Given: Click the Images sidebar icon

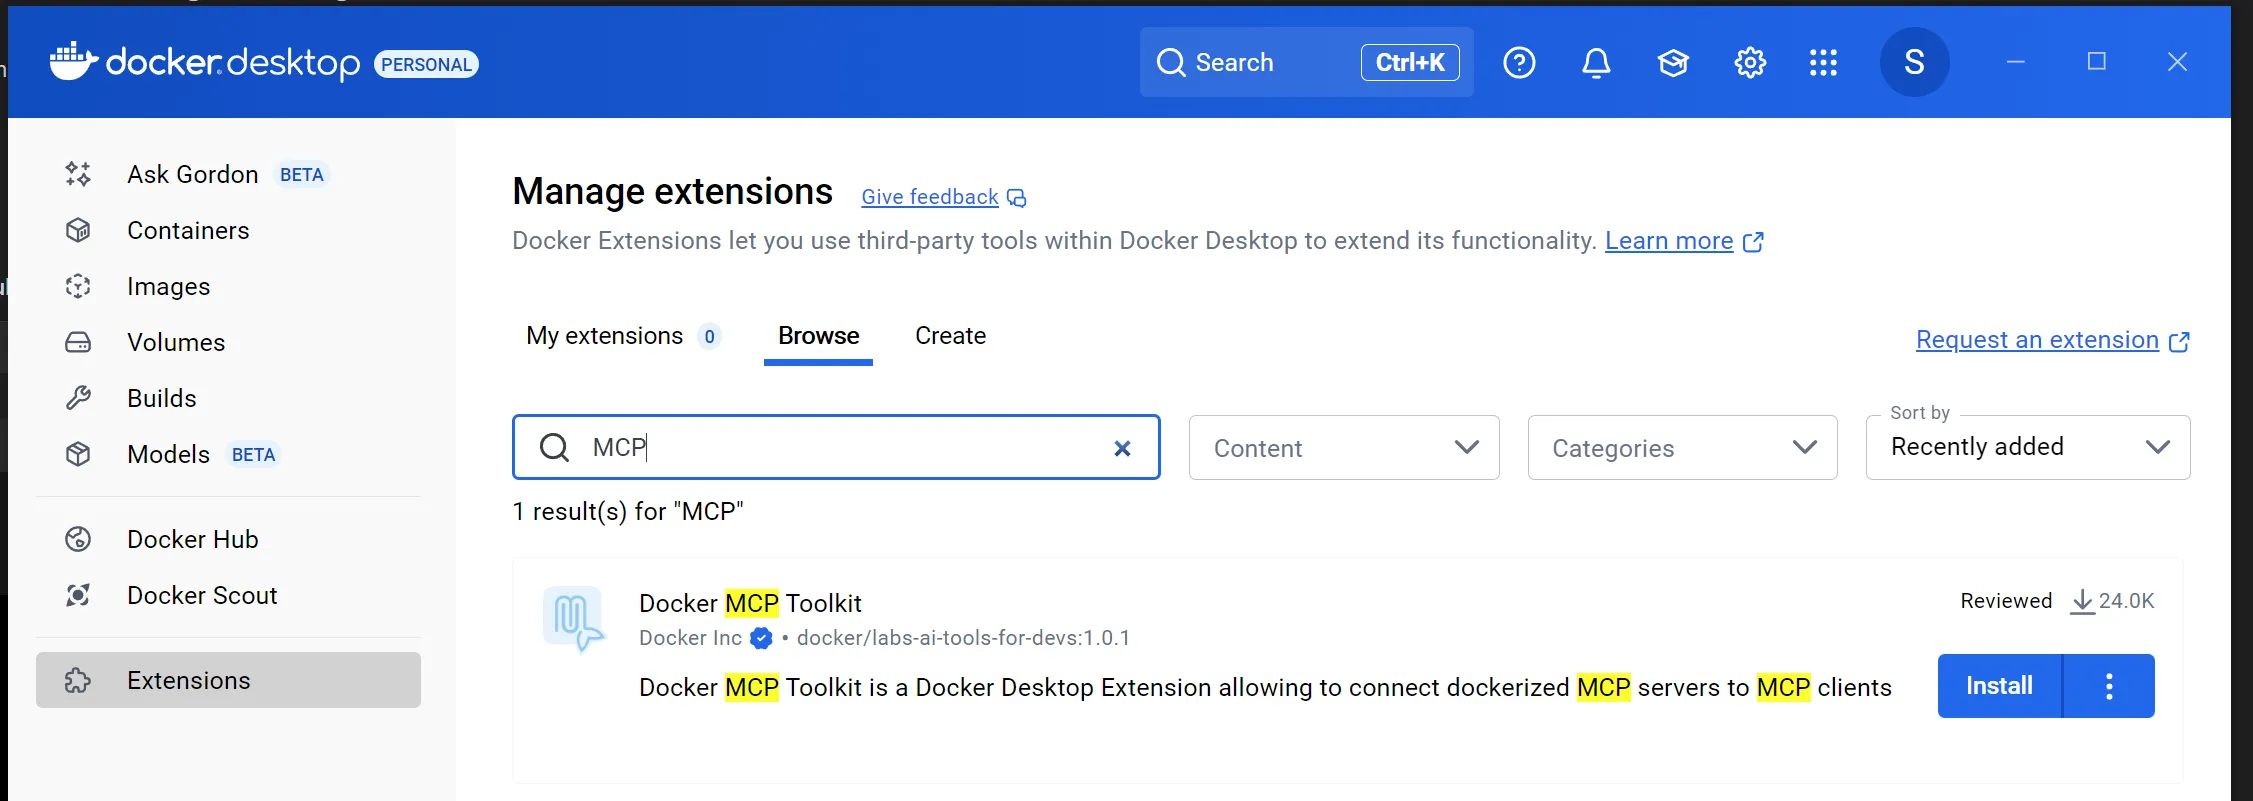Looking at the screenshot, I should (x=78, y=286).
